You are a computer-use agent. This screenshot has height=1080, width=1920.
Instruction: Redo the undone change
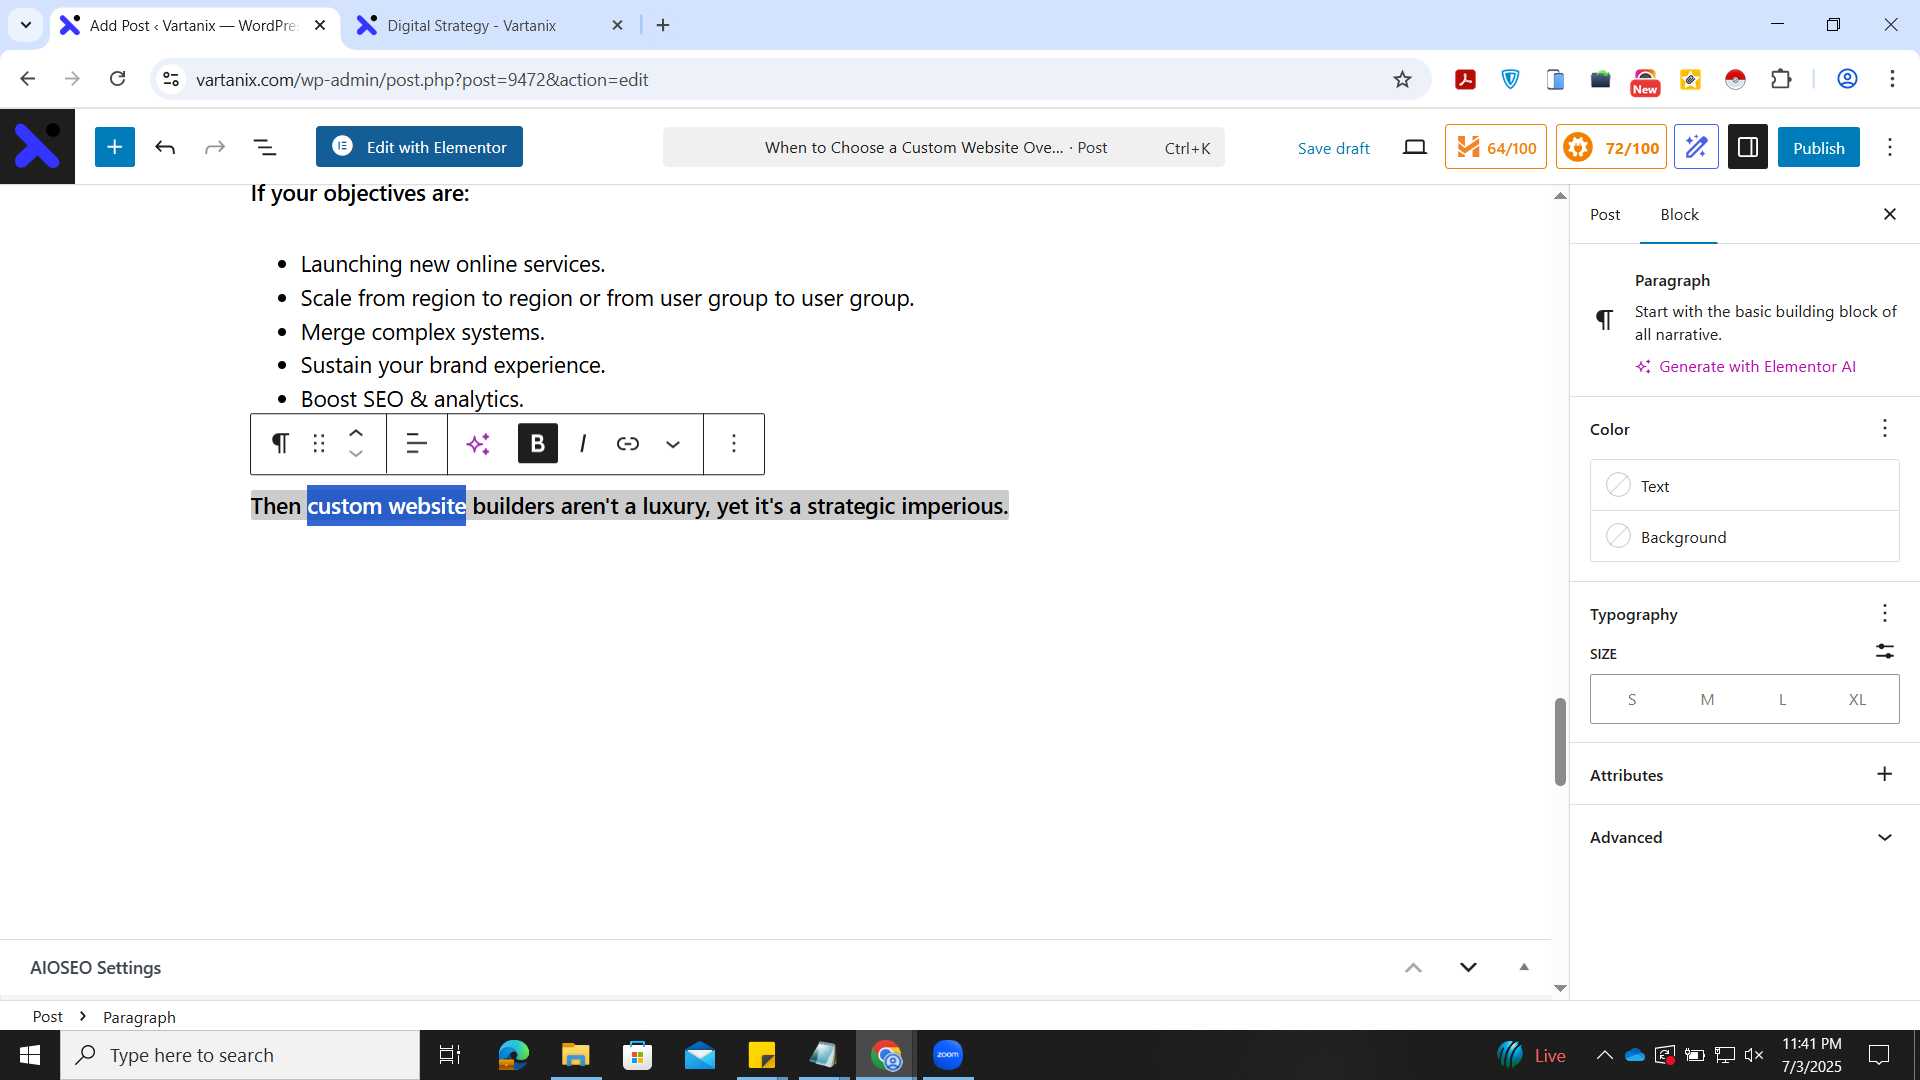point(215,148)
